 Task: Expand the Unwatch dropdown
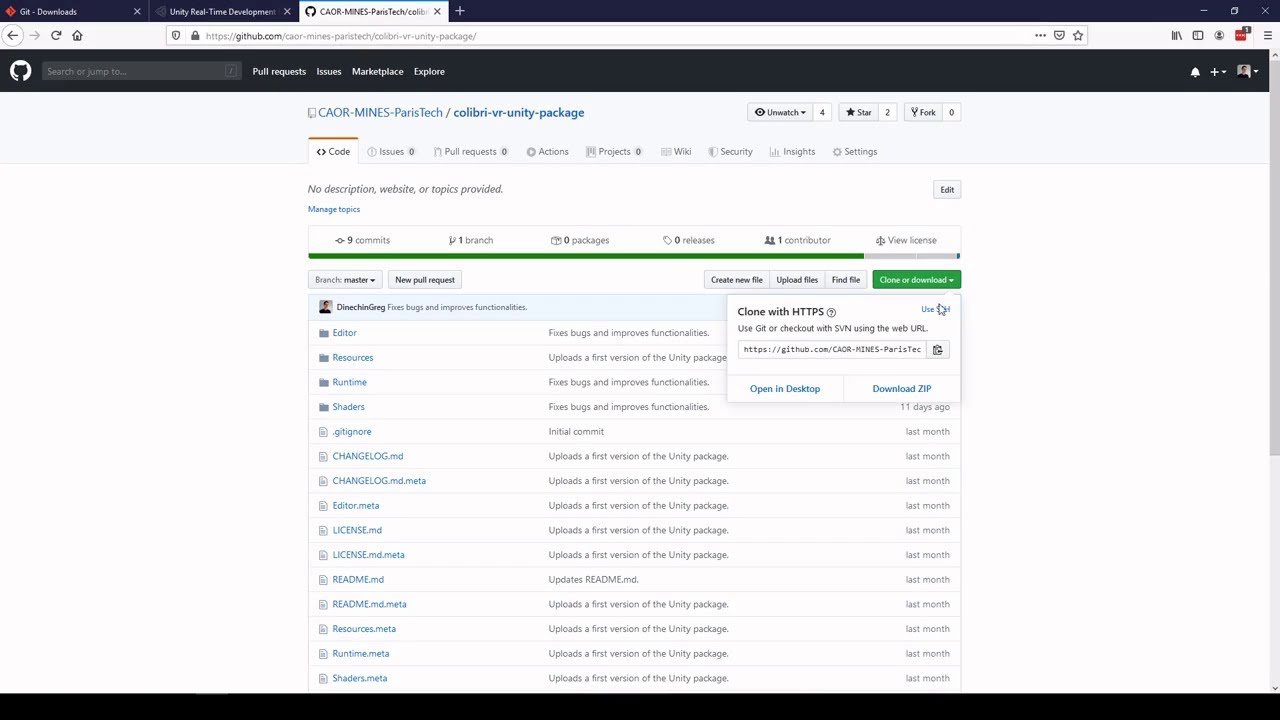(780, 112)
